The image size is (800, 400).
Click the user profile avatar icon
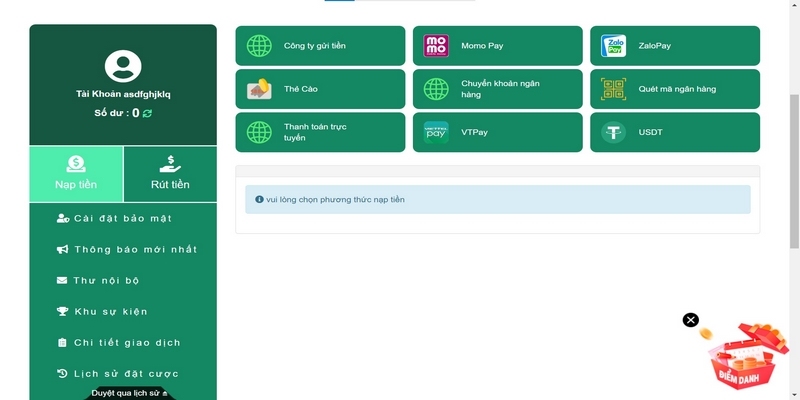123,67
